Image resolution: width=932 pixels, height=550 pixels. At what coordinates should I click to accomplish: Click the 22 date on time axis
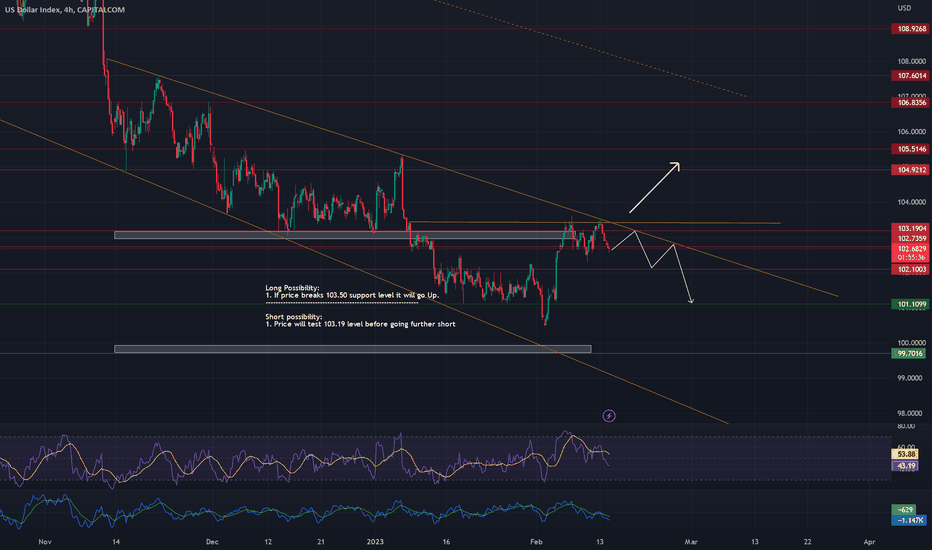pyautogui.click(x=807, y=542)
